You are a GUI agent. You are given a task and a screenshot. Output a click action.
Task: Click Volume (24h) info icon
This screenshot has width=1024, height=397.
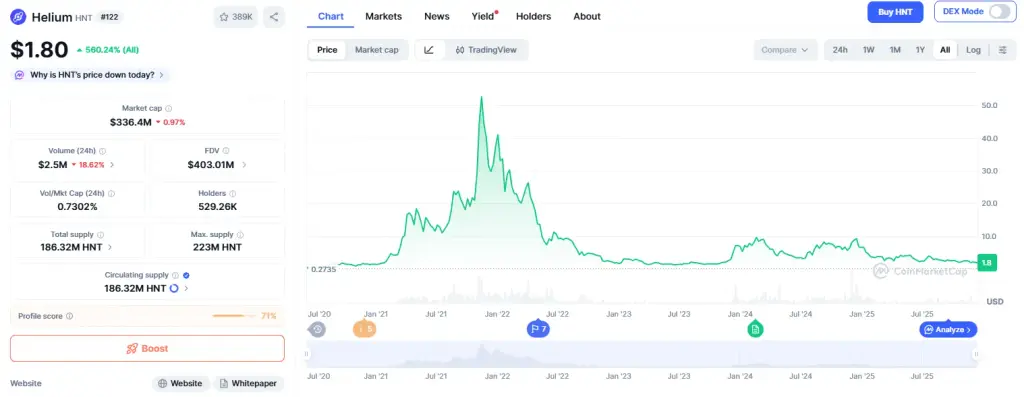pyautogui.click(x=103, y=151)
